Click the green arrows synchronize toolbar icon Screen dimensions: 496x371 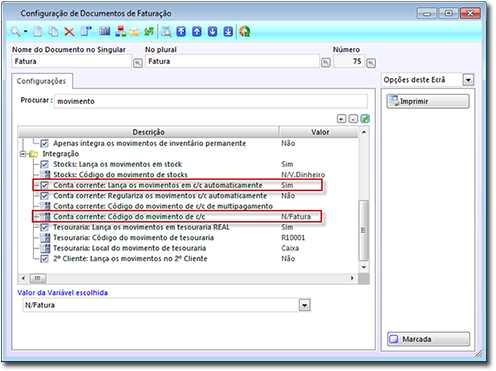(x=149, y=32)
